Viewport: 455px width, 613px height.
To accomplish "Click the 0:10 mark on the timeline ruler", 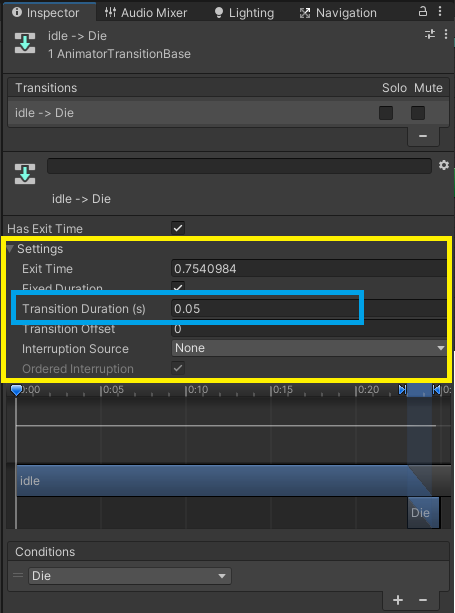I will (x=197, y=390).
